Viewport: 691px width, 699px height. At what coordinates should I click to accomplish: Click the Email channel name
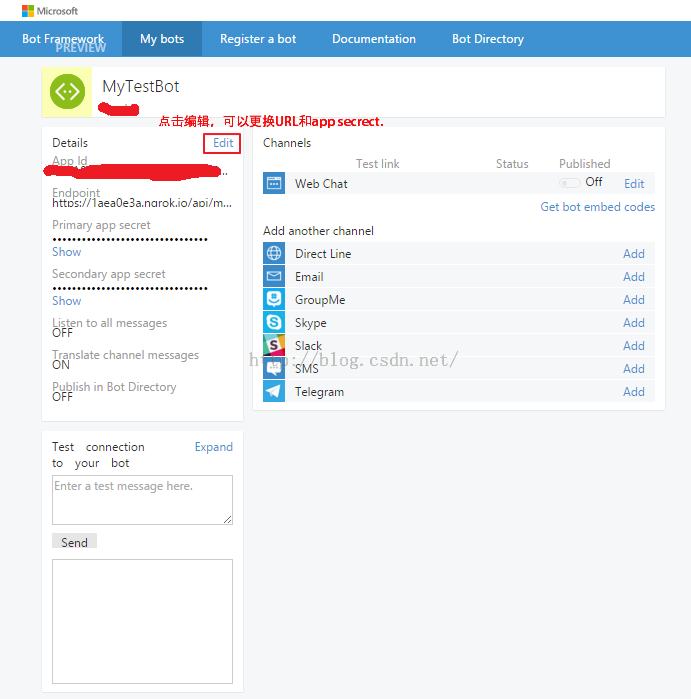click(x=309, y=277)
